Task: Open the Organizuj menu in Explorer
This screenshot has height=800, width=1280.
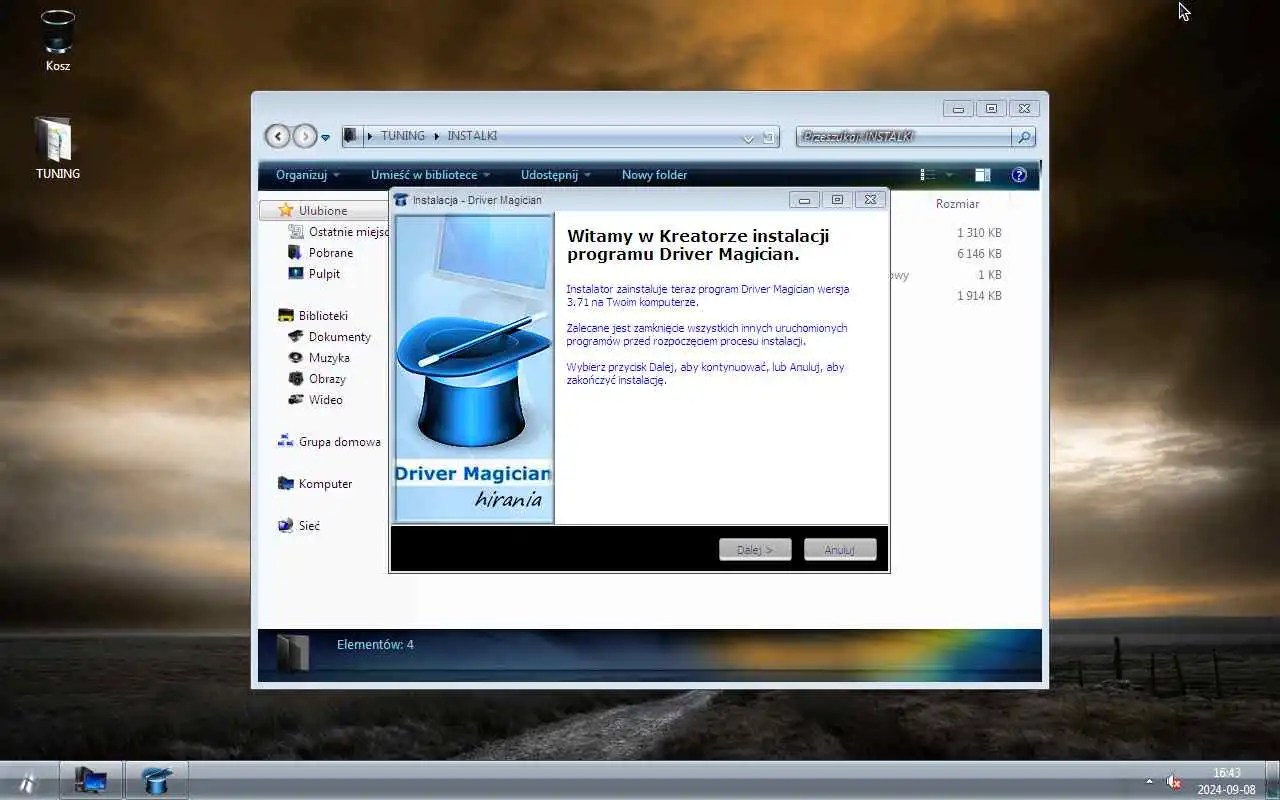Action: click(308, 175)
